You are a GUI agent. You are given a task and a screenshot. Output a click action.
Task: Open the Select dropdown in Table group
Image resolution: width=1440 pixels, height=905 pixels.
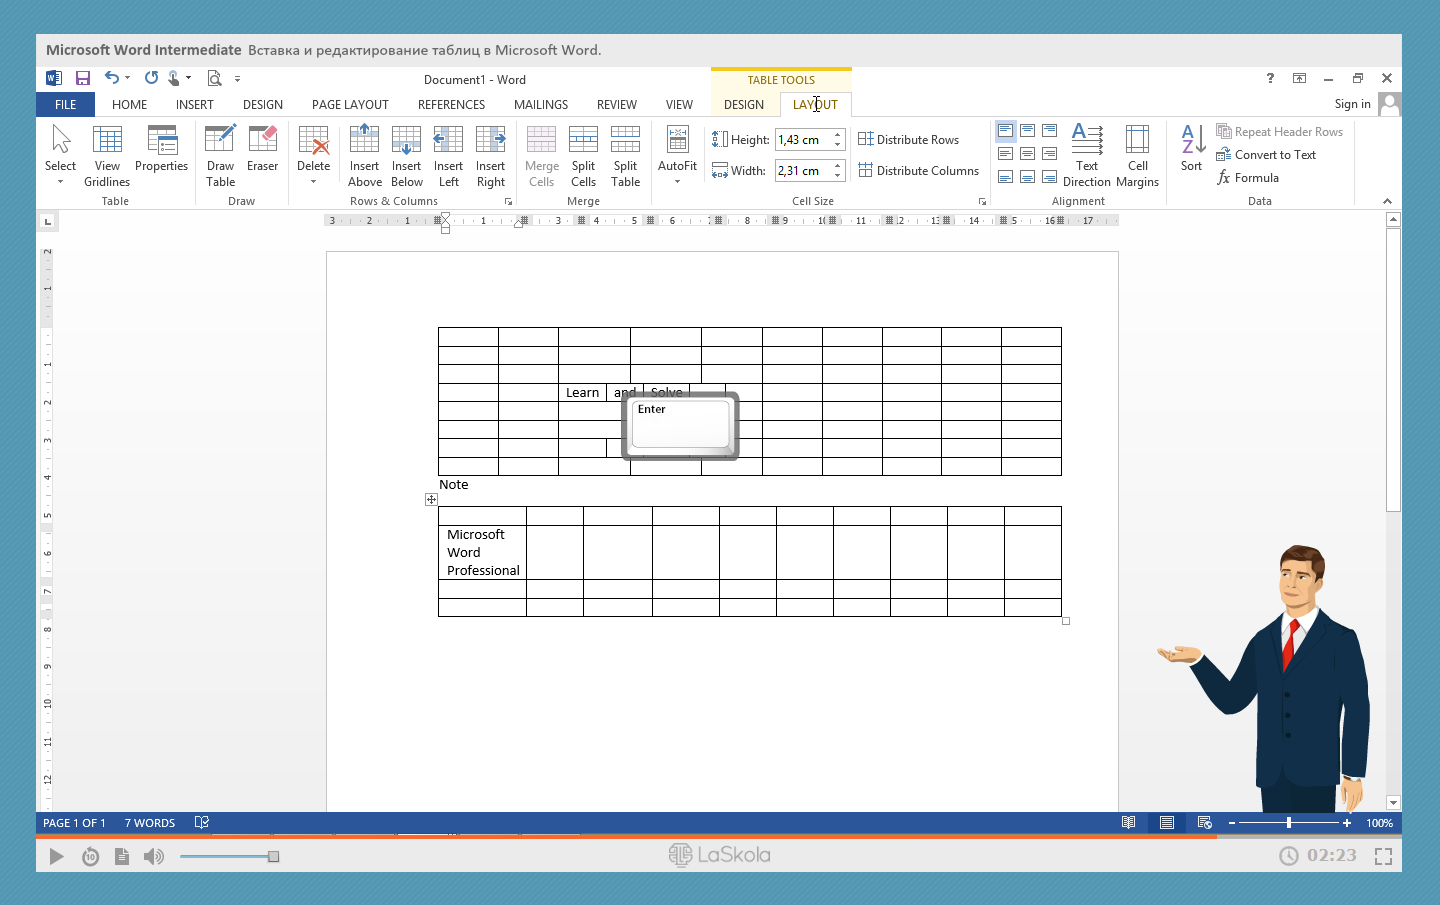coord(60,181)
